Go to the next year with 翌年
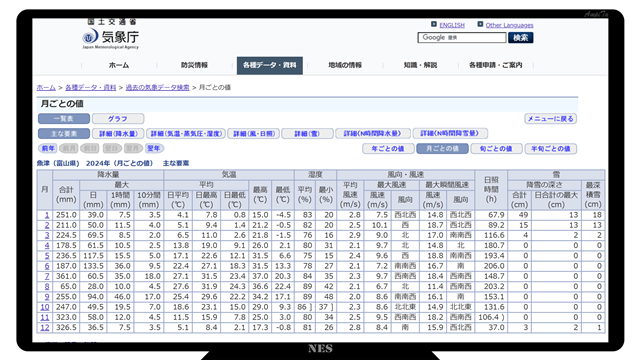The height and width of the screenshot is (360, 640). tap(154, 148)
